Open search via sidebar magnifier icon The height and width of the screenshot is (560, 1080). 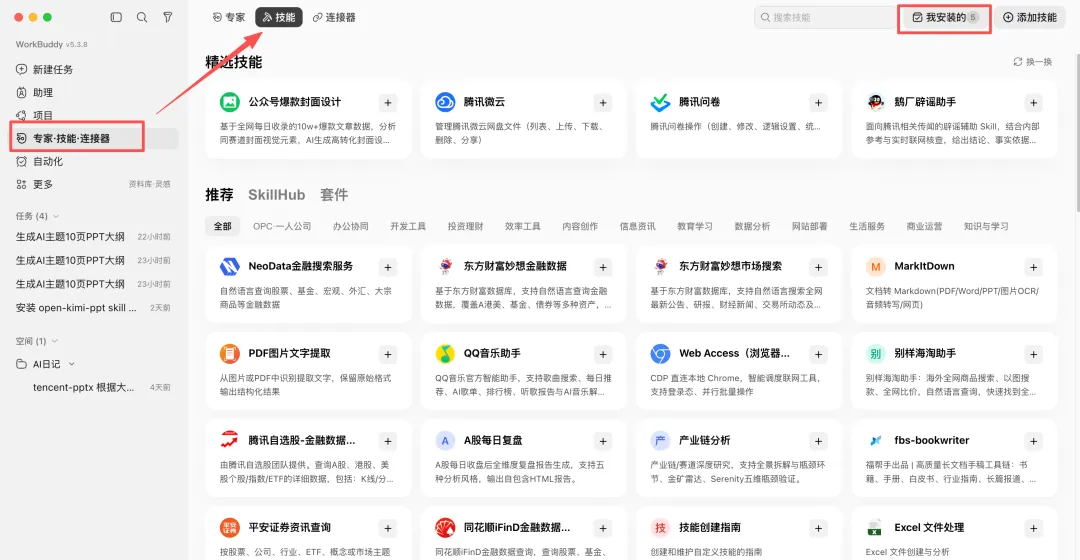click(x=142, y=17)
